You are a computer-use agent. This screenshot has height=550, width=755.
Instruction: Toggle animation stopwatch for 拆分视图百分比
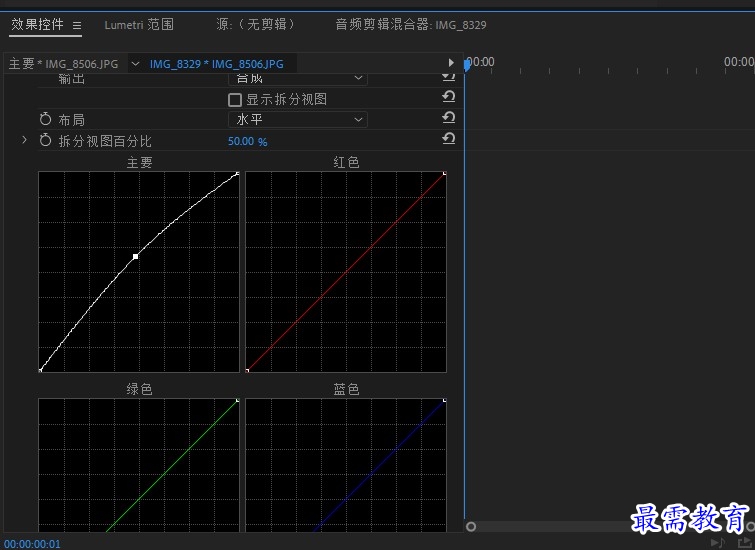[45, 140]
